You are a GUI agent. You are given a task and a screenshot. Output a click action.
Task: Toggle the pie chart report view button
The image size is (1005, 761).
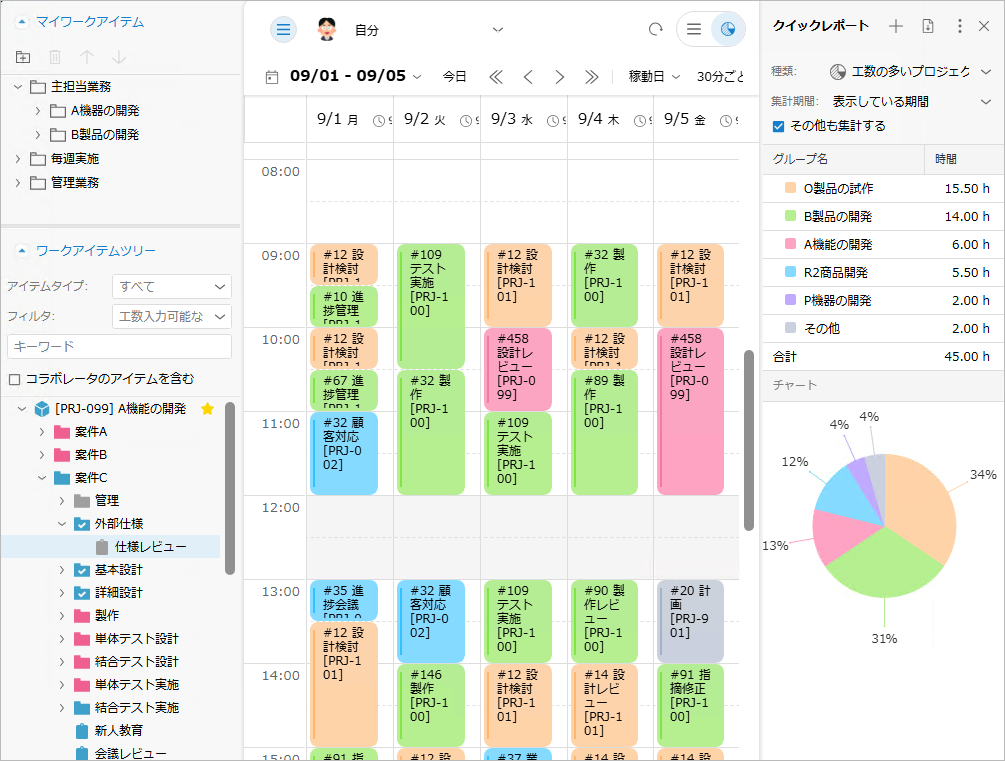pos(728,30)
